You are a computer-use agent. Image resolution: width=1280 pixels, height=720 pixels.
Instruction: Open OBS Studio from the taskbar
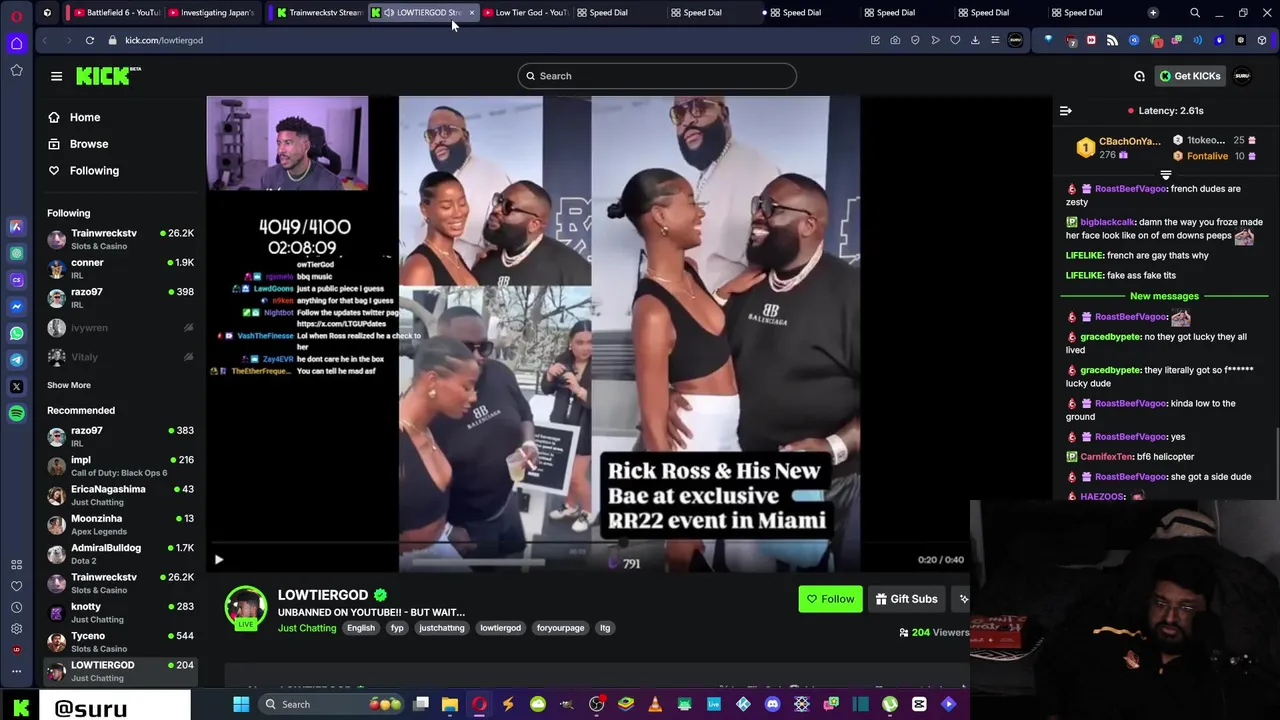596,704
